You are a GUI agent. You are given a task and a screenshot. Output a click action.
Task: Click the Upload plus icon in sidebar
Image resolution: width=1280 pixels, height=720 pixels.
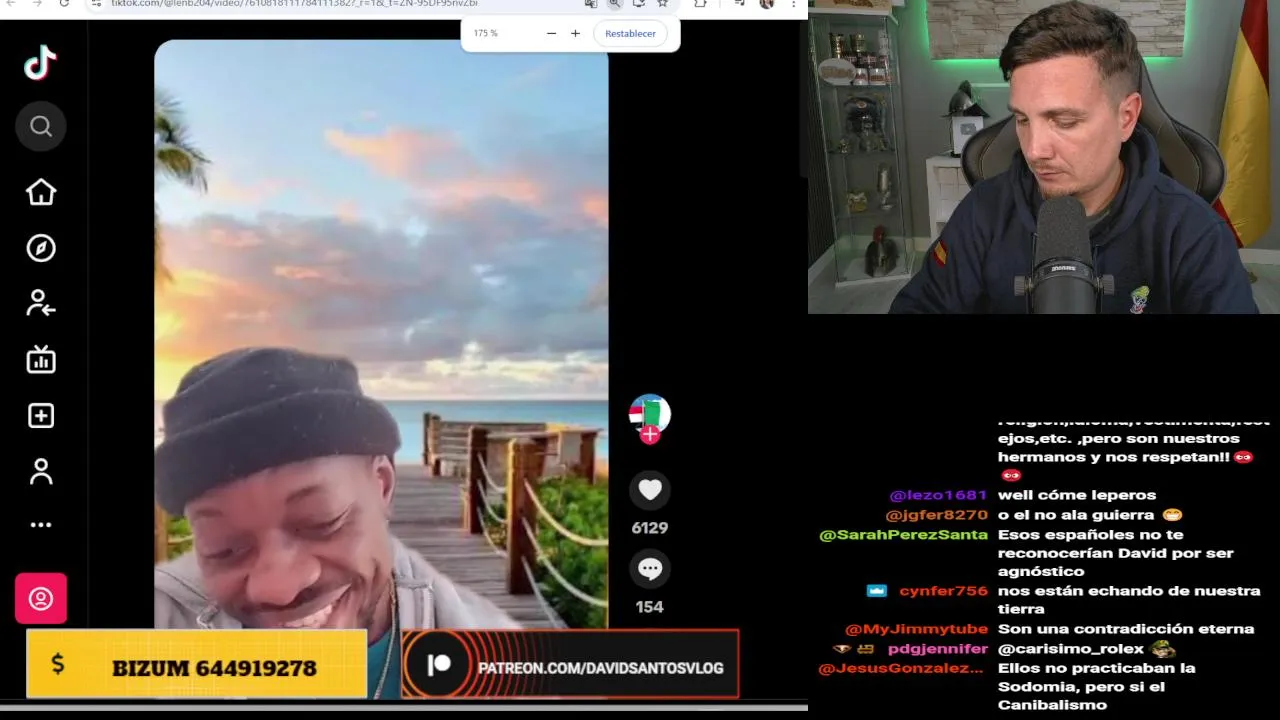click(41, 415)
